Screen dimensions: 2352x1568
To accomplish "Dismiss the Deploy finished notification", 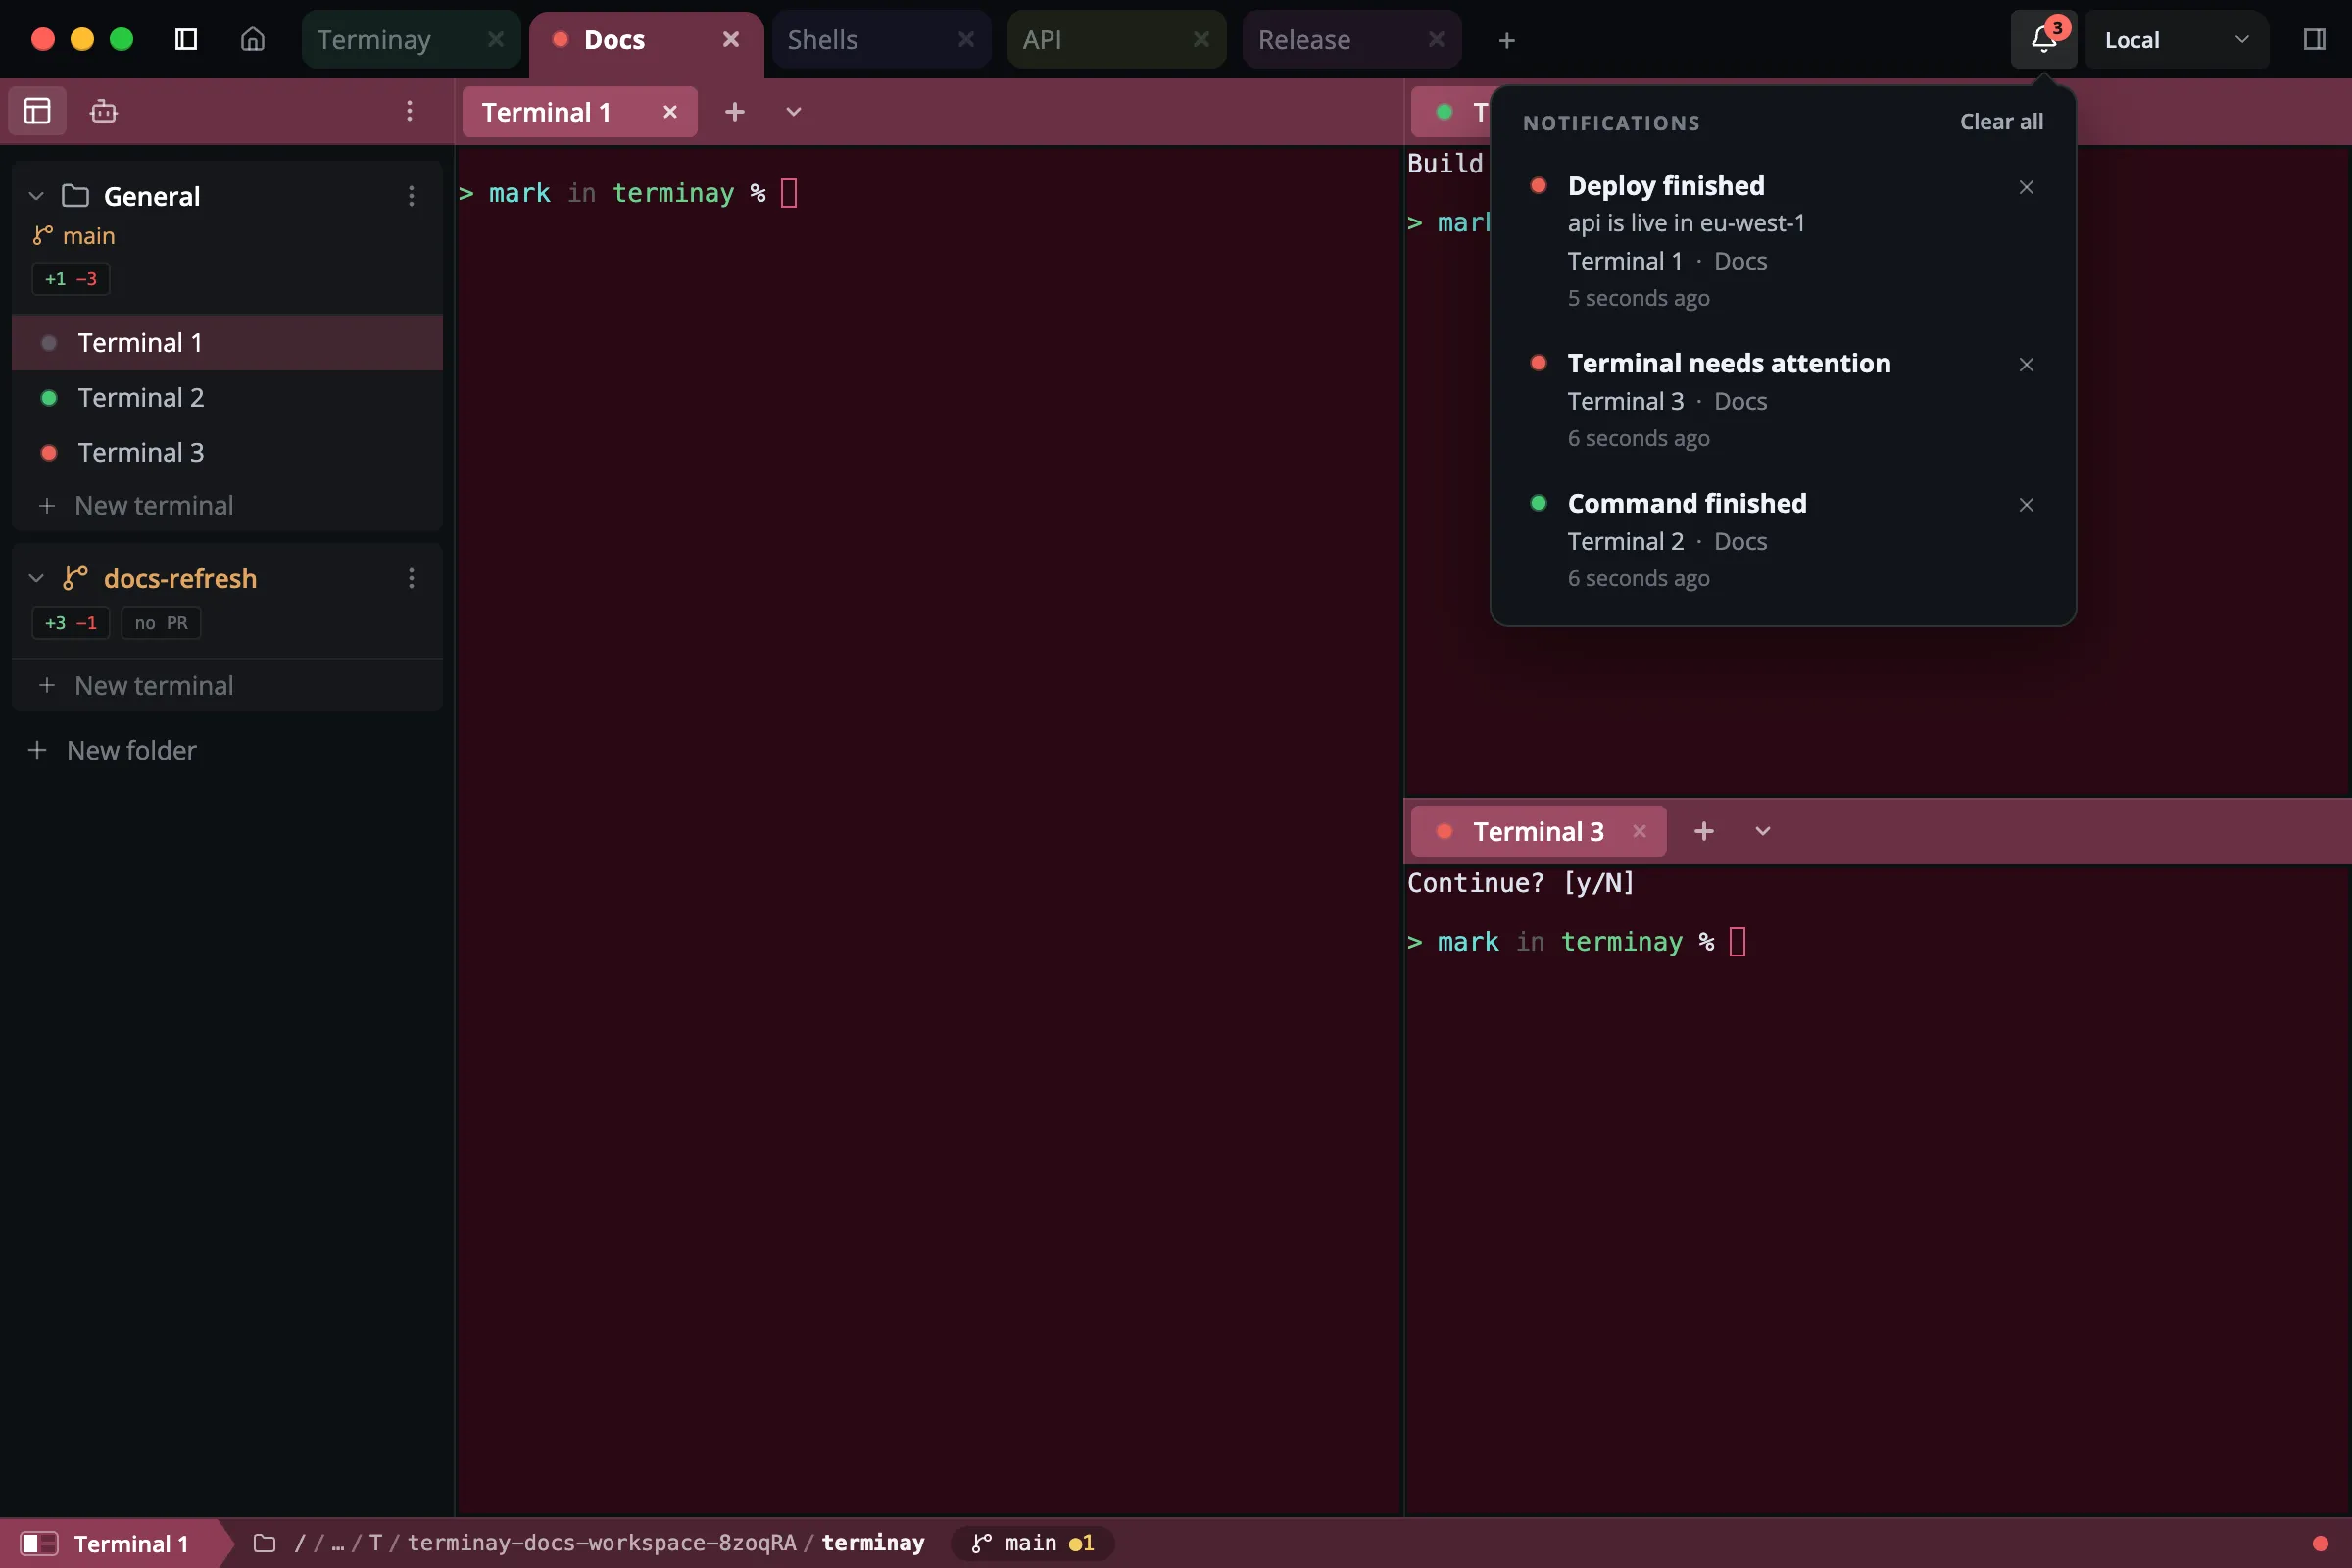I will [2026, 187].
